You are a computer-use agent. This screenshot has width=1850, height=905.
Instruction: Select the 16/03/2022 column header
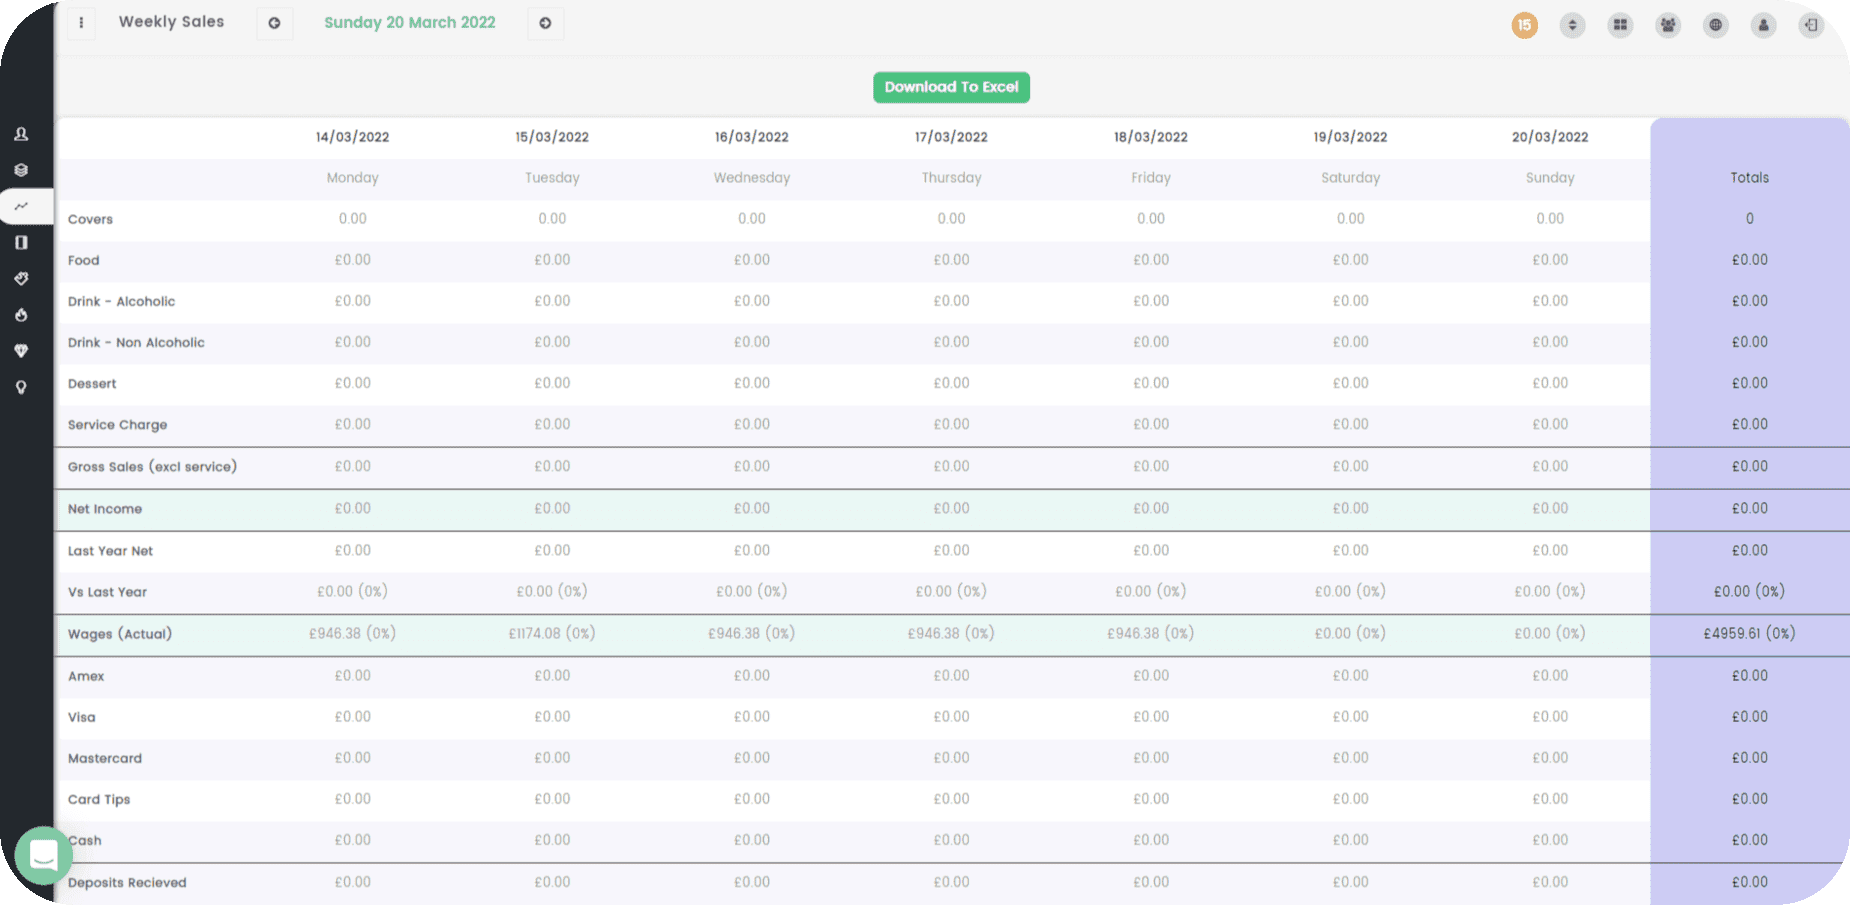pos(752,137)
